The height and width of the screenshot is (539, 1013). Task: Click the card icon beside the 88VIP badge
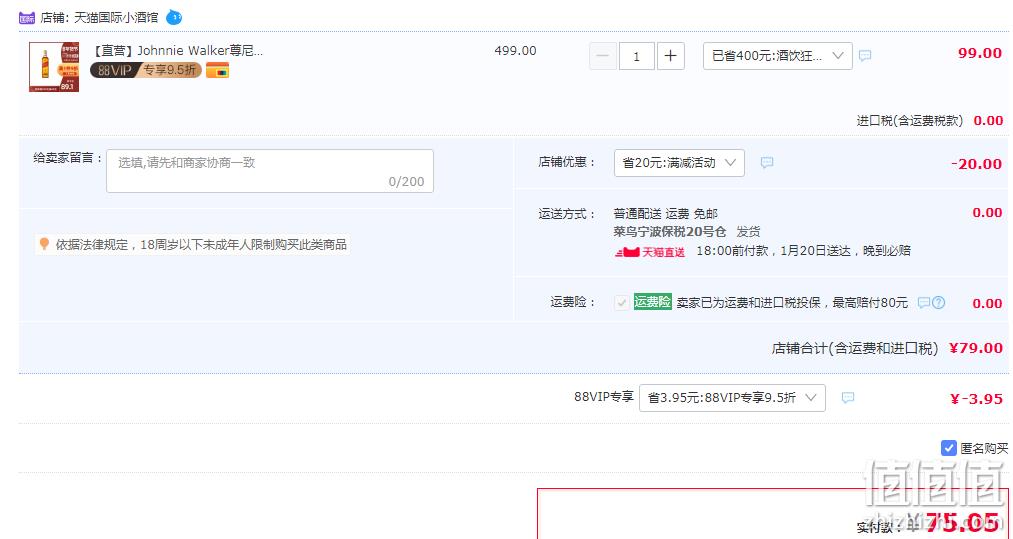[217, 70]
